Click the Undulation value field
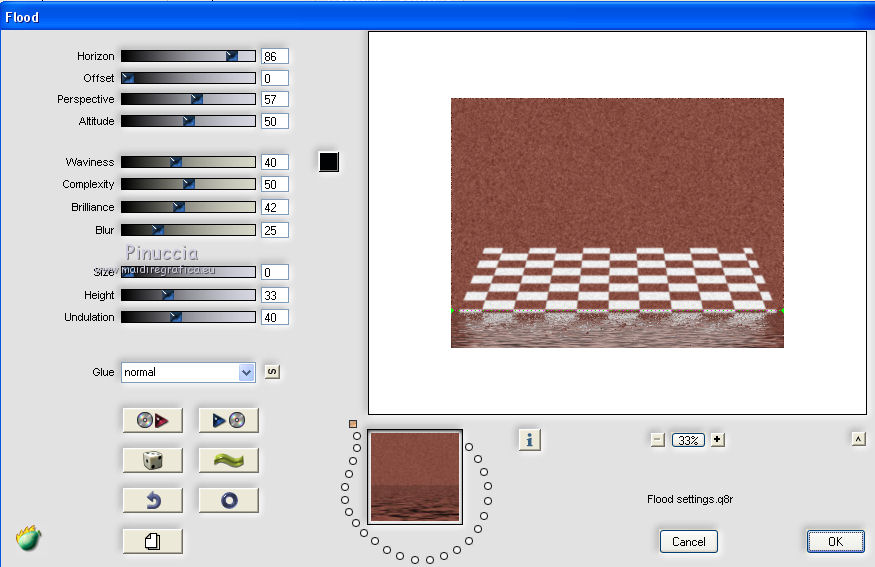Viewport: 875px width, 567px height. click(x=275, y=317)
